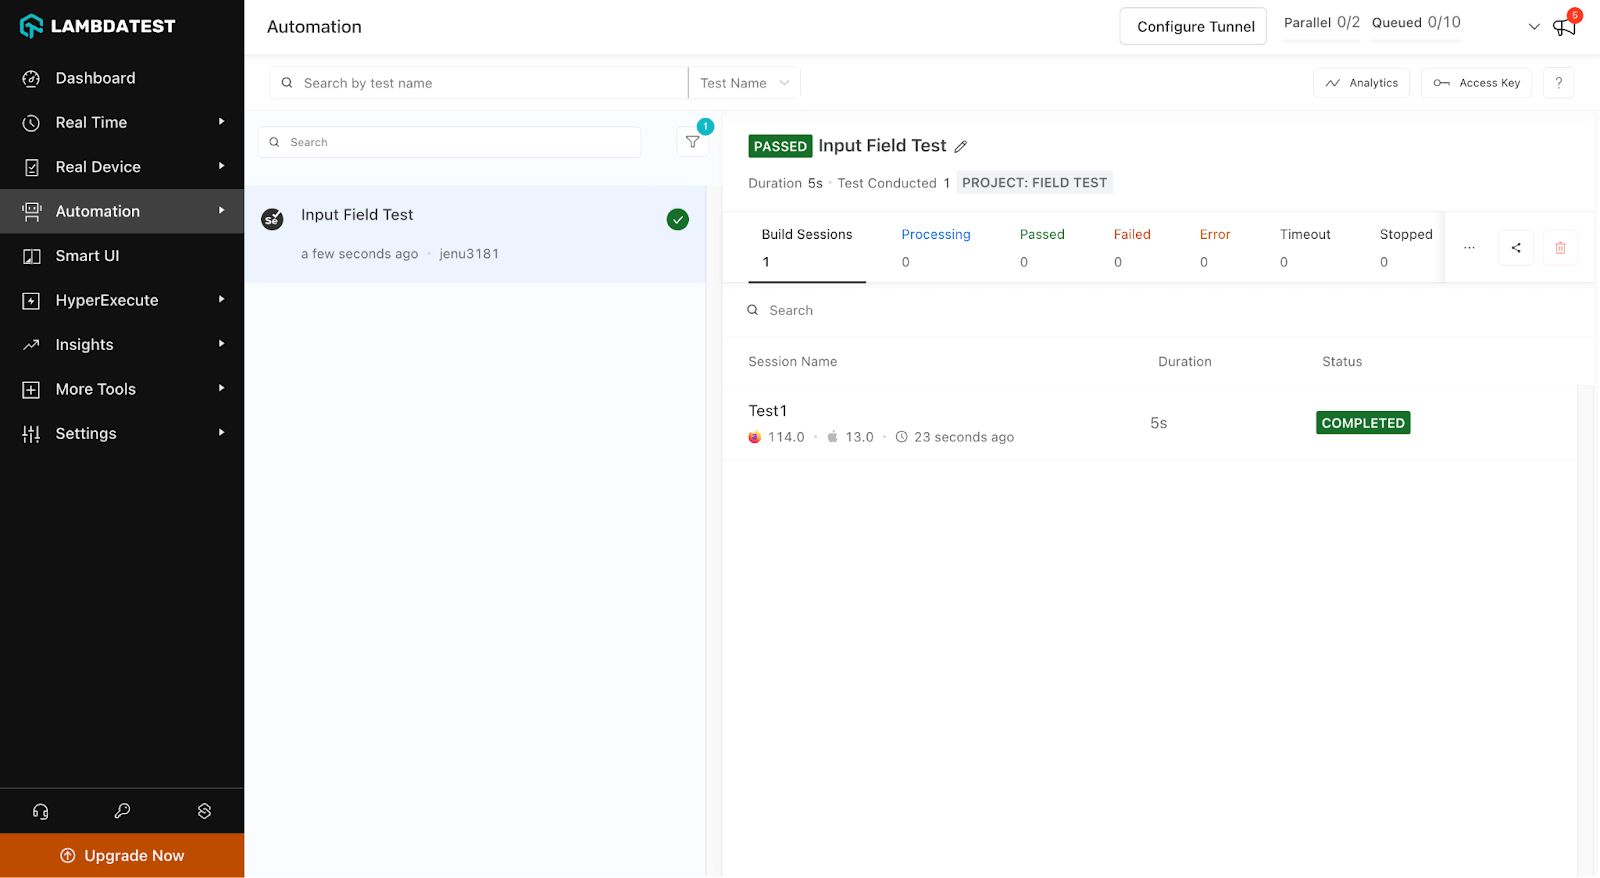The image size is (1600, 878).
Task: Click the key icon at sidebar bottom
Action: pos(122,811)
